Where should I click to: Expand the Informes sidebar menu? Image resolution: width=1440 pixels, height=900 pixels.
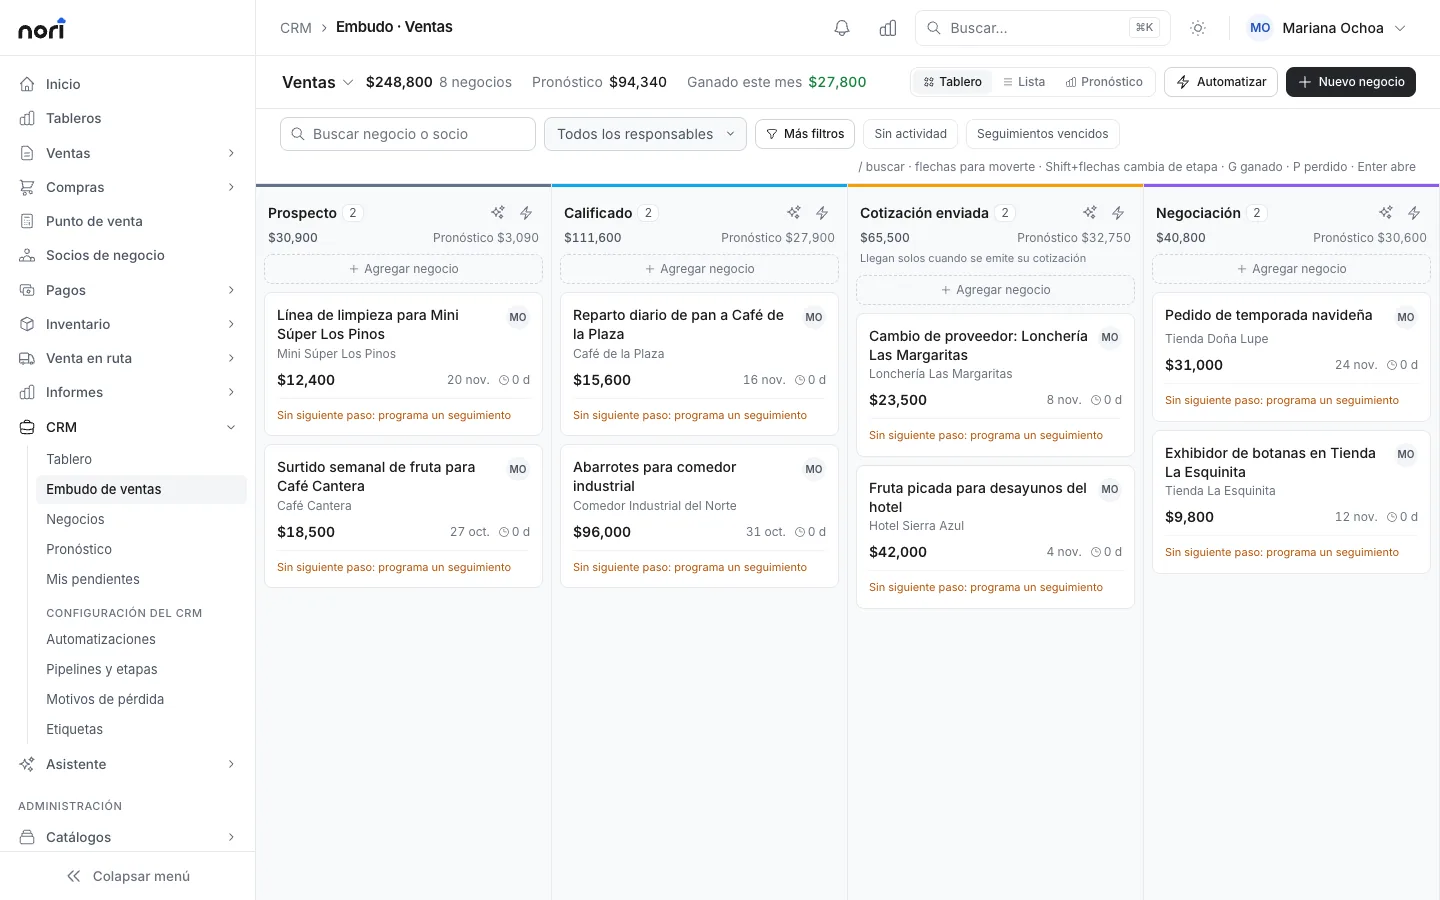[x=231, y=392]
